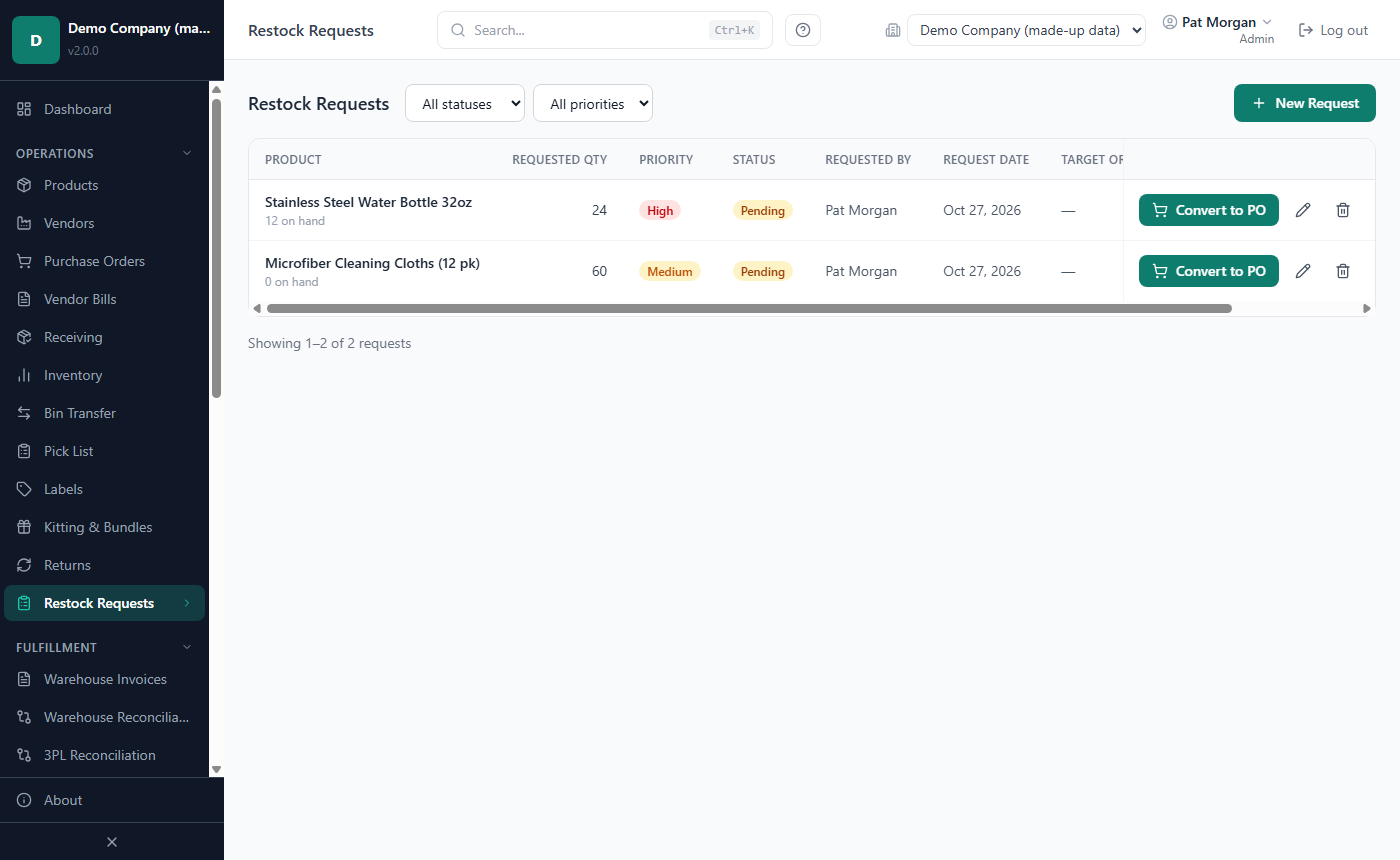Click the Bin Transfer arrows icon

pos(24,413)
